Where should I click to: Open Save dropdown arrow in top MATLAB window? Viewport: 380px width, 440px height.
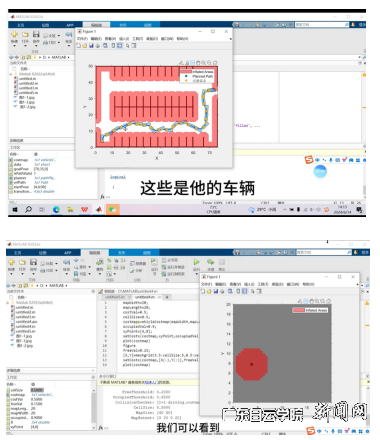(x=36, y=46)
